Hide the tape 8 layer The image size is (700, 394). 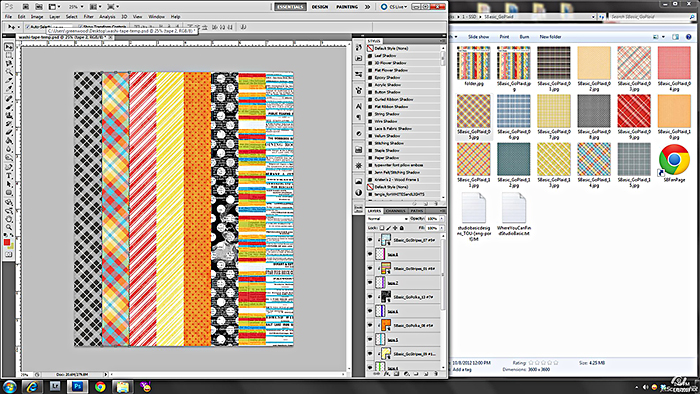click(370, 254)
